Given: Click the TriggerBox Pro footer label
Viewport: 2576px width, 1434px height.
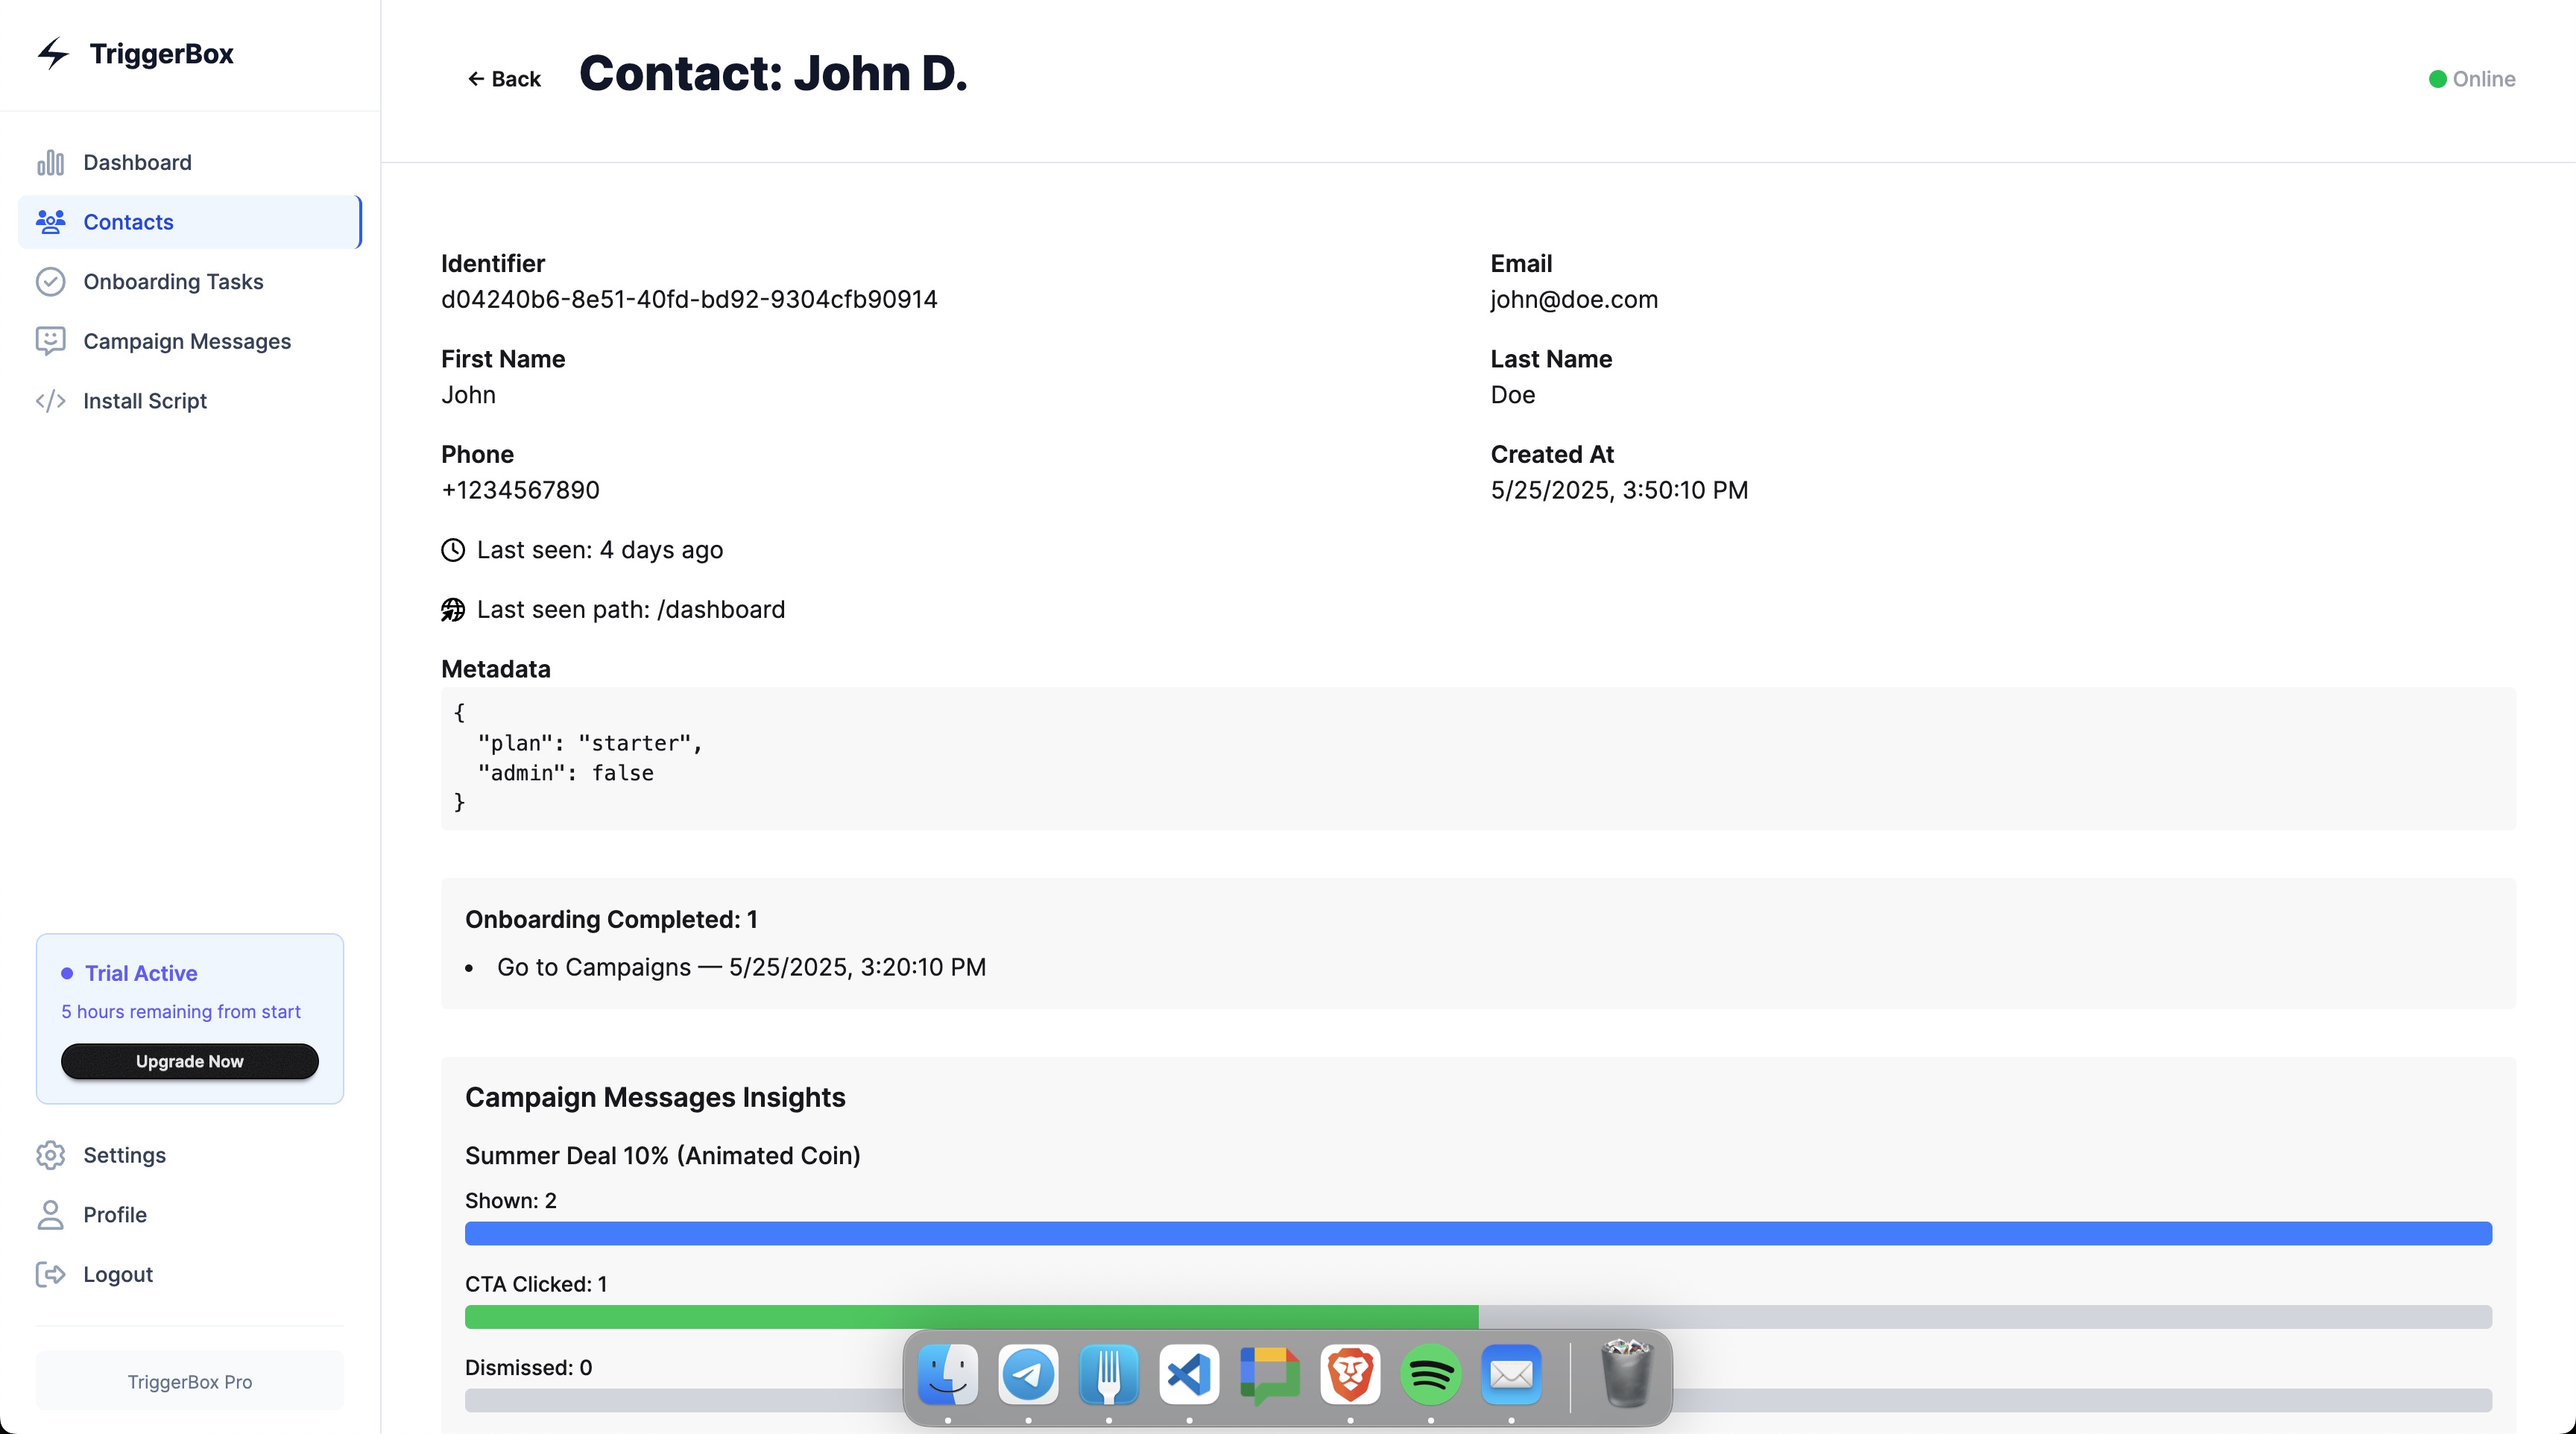Looking at the screenshot, I should (189, 1382).
